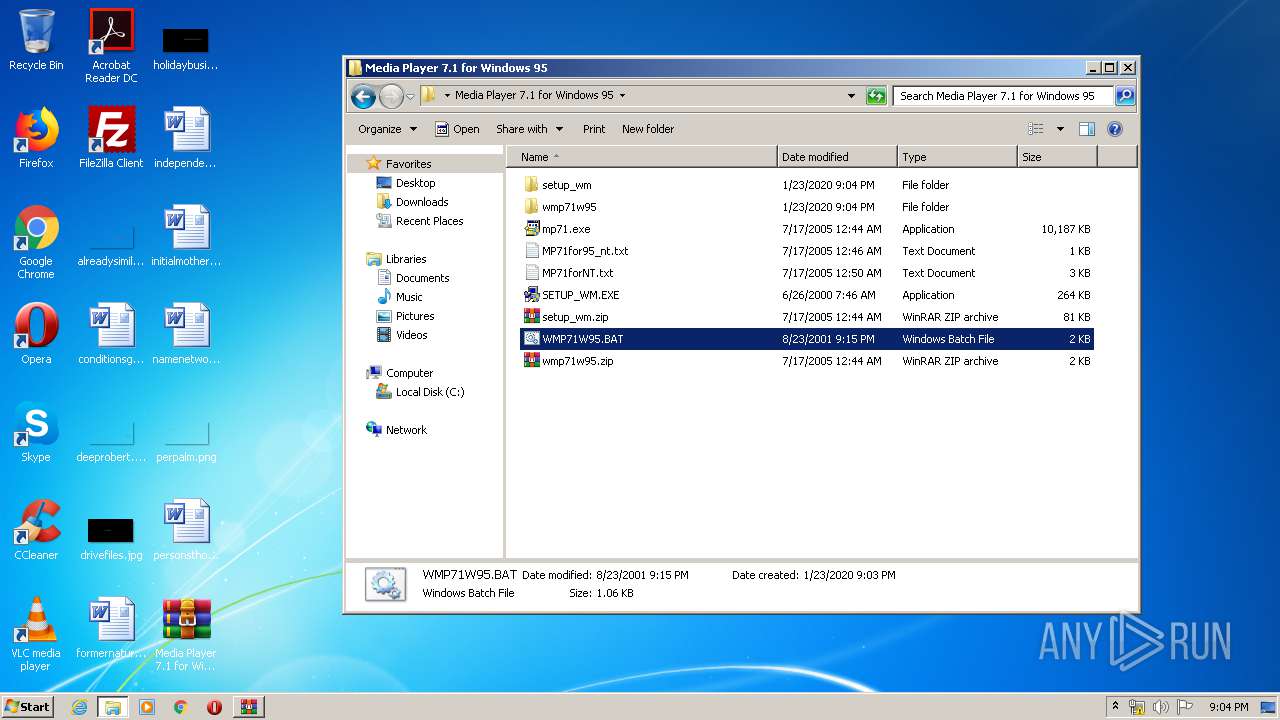Viewport: 1280px width, 720px height.
Task: Open Explorer Help question mark icon
Action: (x=1115, y=129)
